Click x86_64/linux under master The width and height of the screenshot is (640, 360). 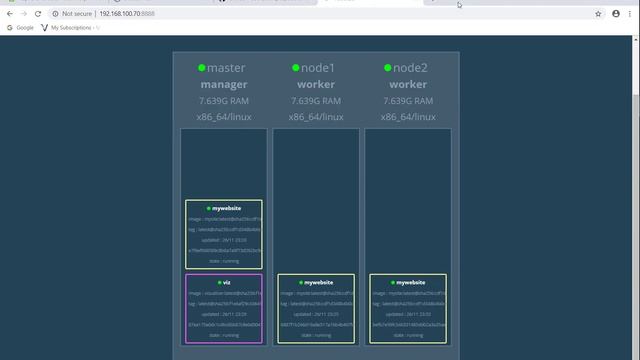[x=224, y=117]
